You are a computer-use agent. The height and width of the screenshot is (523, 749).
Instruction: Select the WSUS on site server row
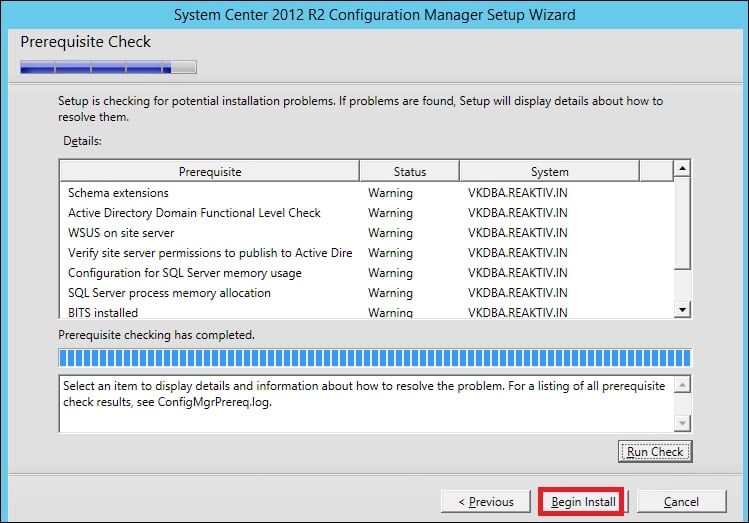366,233
